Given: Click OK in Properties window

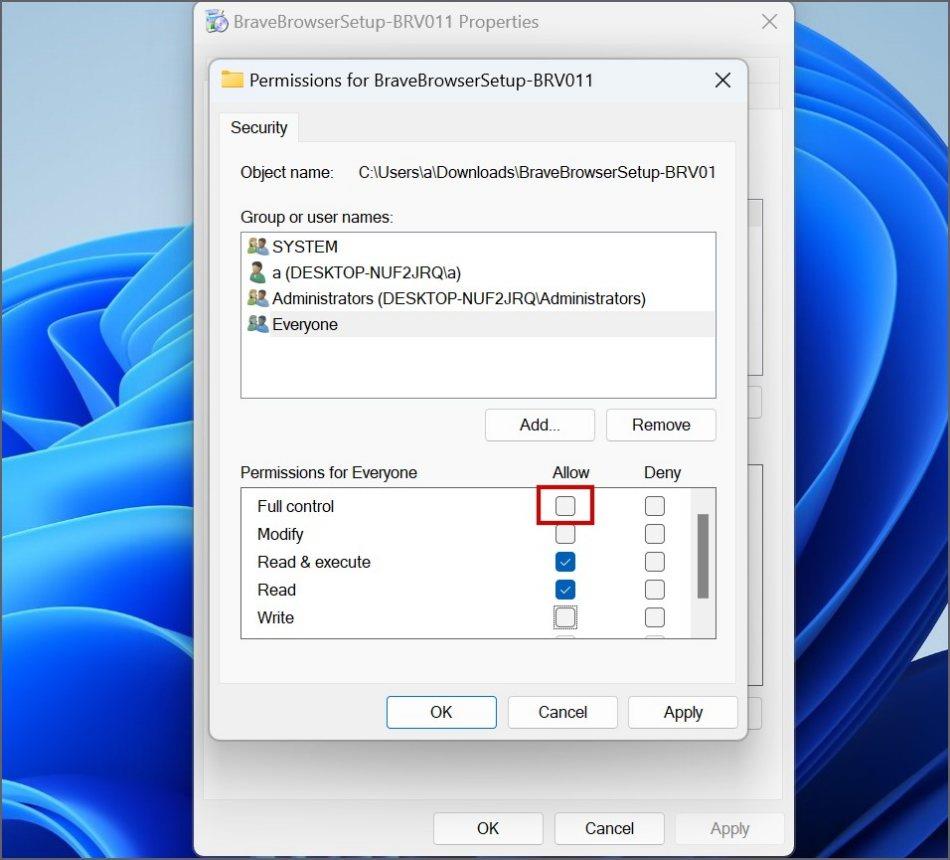Looking at the screenshot, I should 488,828.
